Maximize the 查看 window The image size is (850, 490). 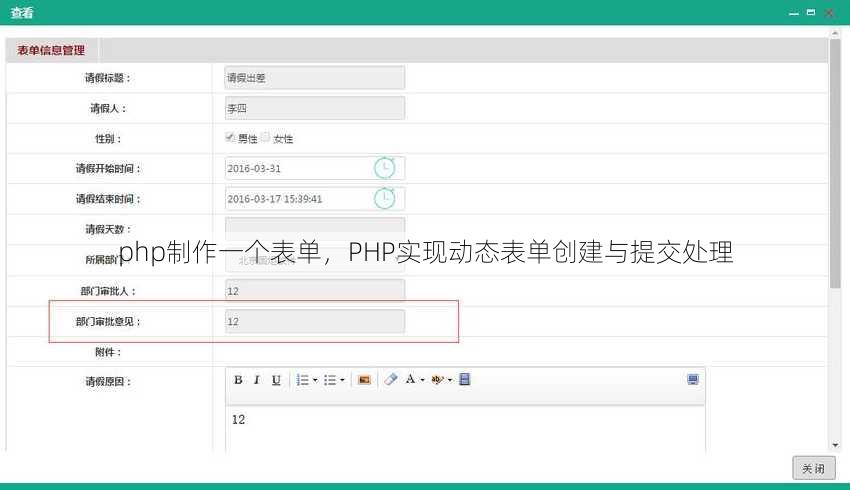811,12
